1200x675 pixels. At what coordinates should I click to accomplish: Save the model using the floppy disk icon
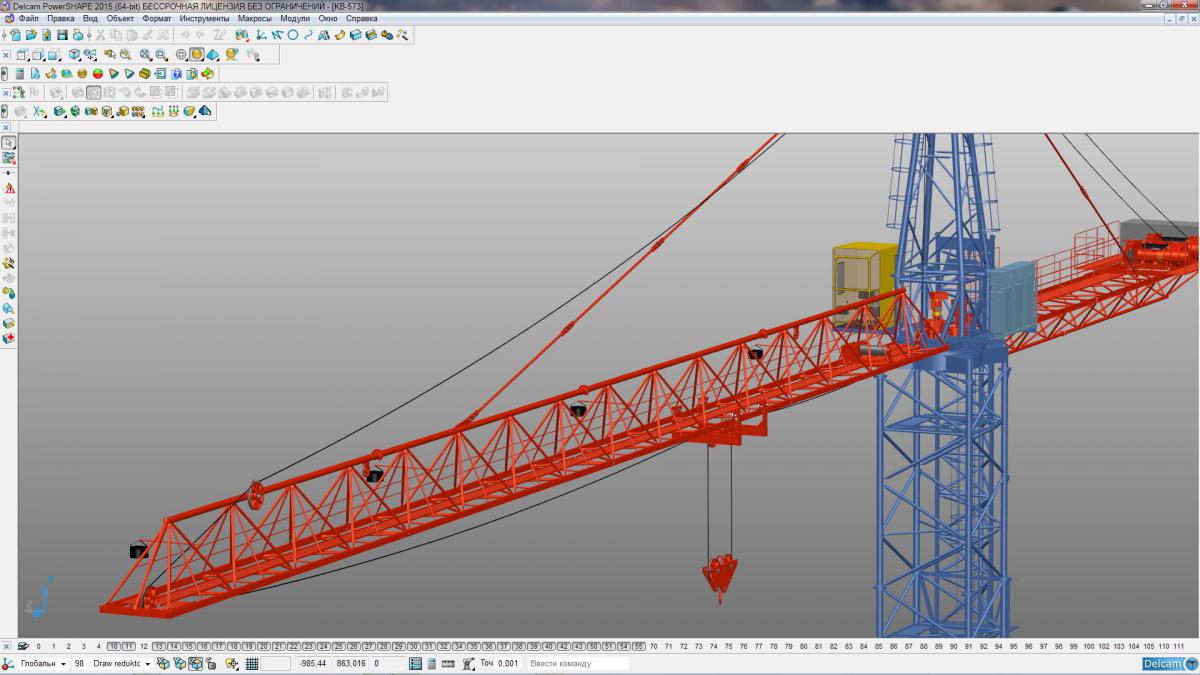click(x=62, y=35)
